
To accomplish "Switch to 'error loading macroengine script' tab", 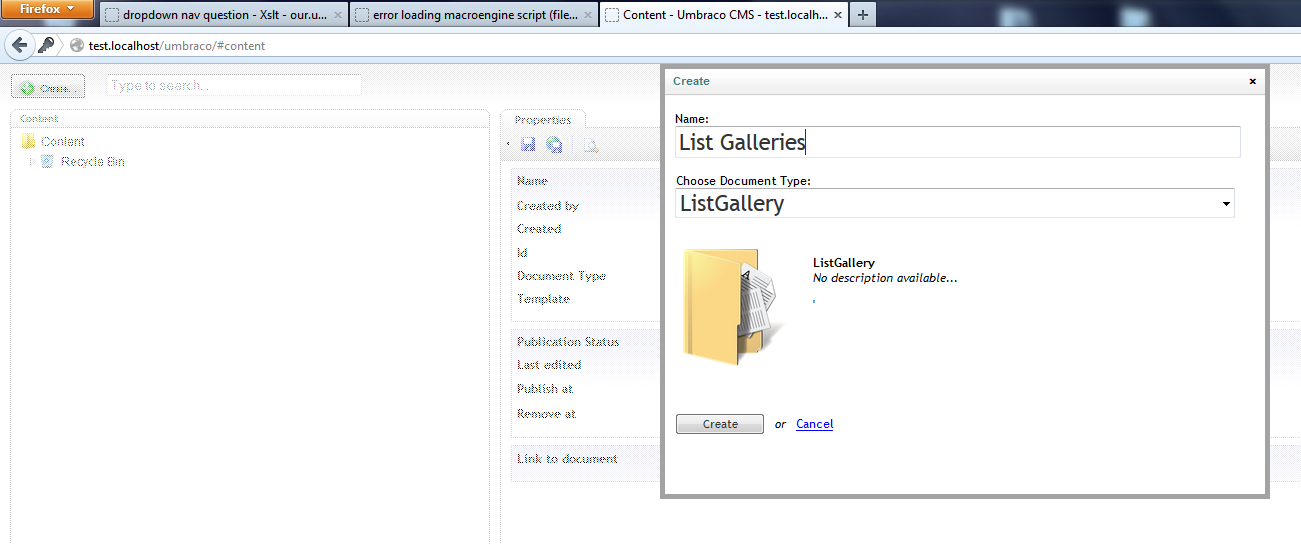I will point(475,15).
